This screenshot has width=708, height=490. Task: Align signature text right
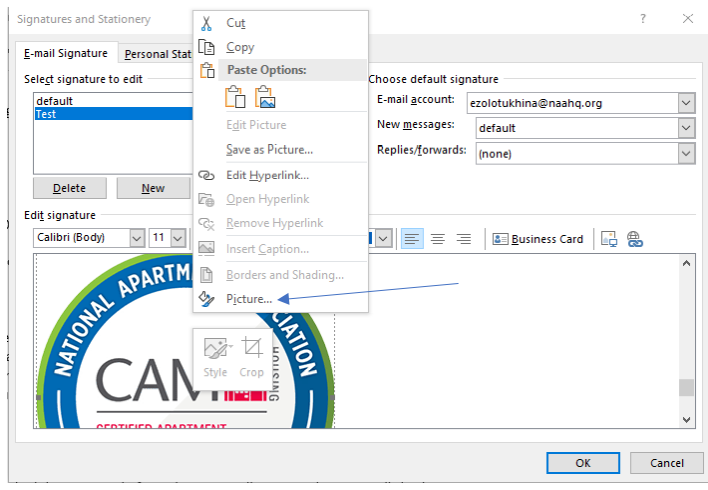click(x=464, y=238)
